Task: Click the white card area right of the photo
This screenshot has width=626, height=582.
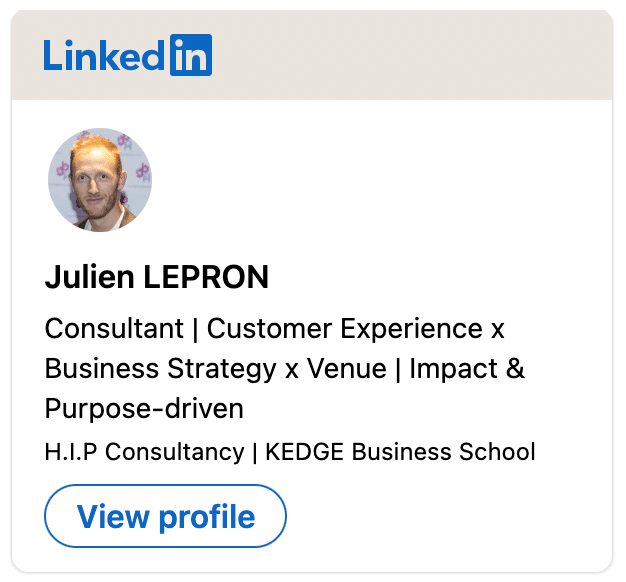Action: 380,180
